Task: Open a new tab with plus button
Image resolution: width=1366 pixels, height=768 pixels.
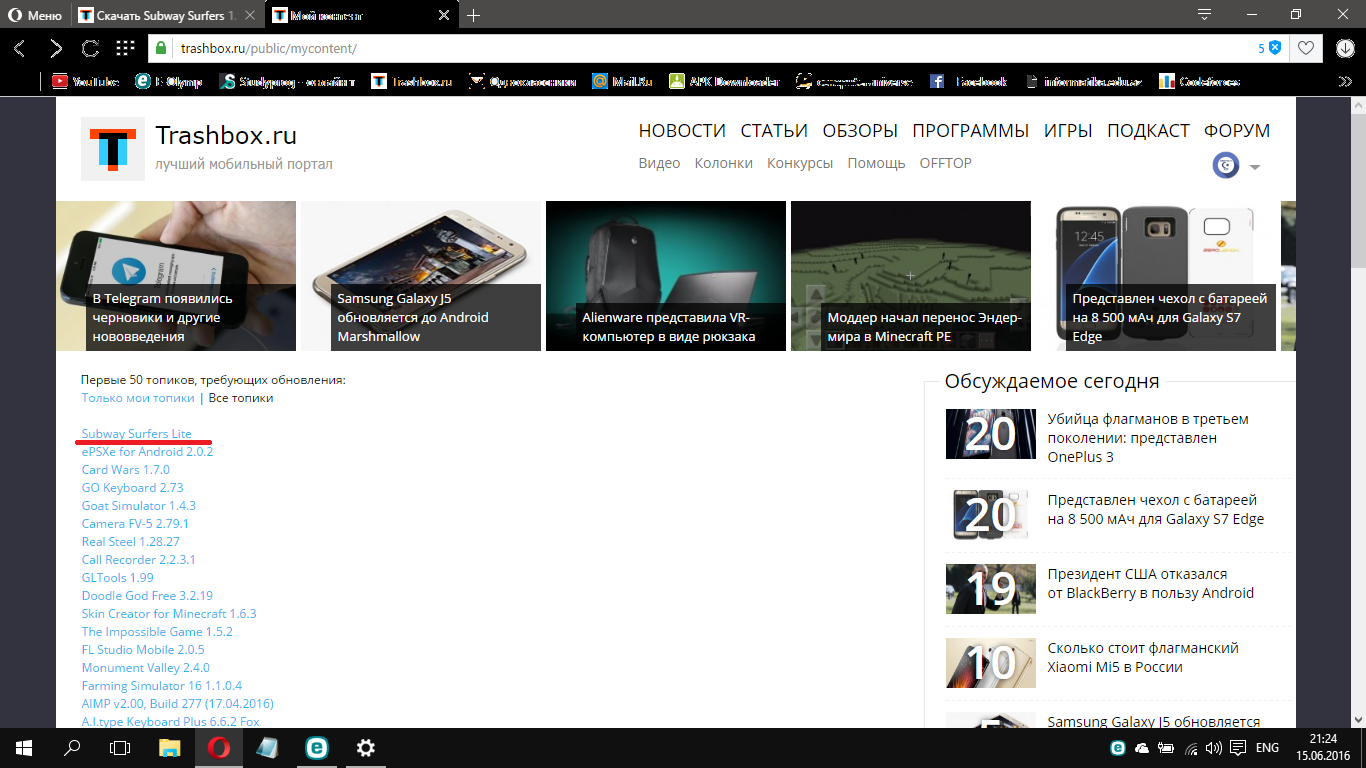Action: [x=474, y=15]
